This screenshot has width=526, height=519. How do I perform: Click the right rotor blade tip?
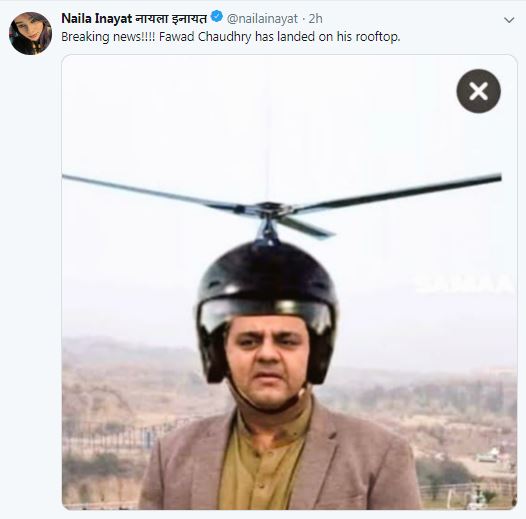coord(493,178)
